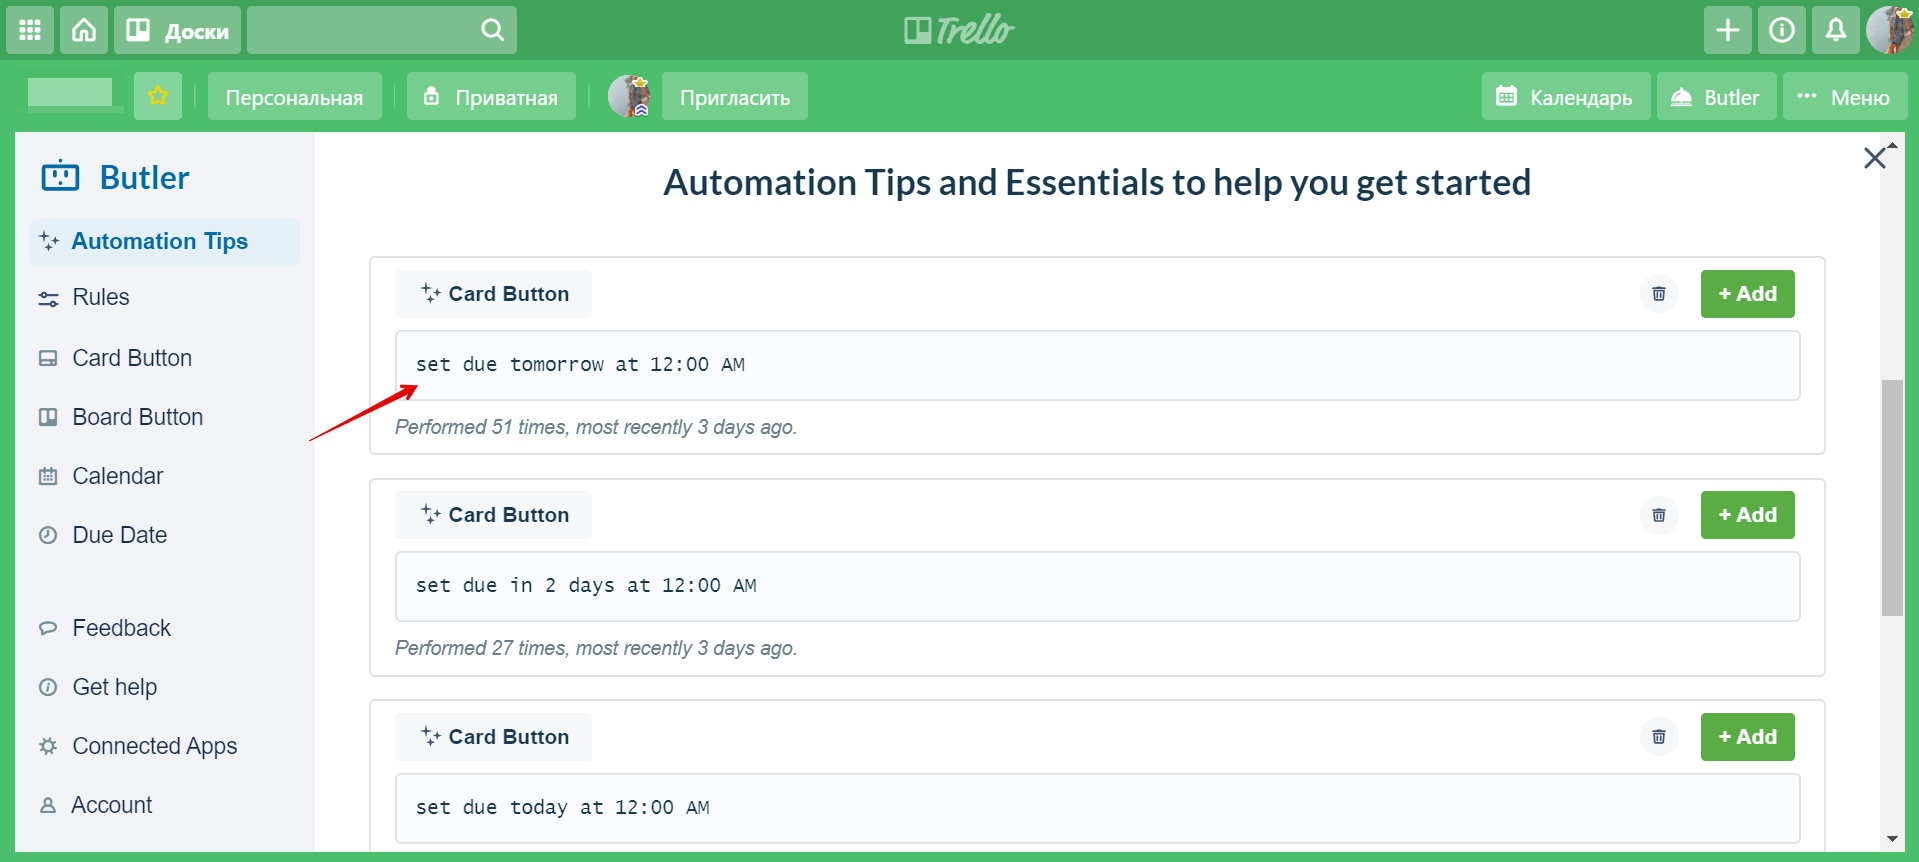
Task: Go to Trello home via house icon
Action: pos(84,30)
